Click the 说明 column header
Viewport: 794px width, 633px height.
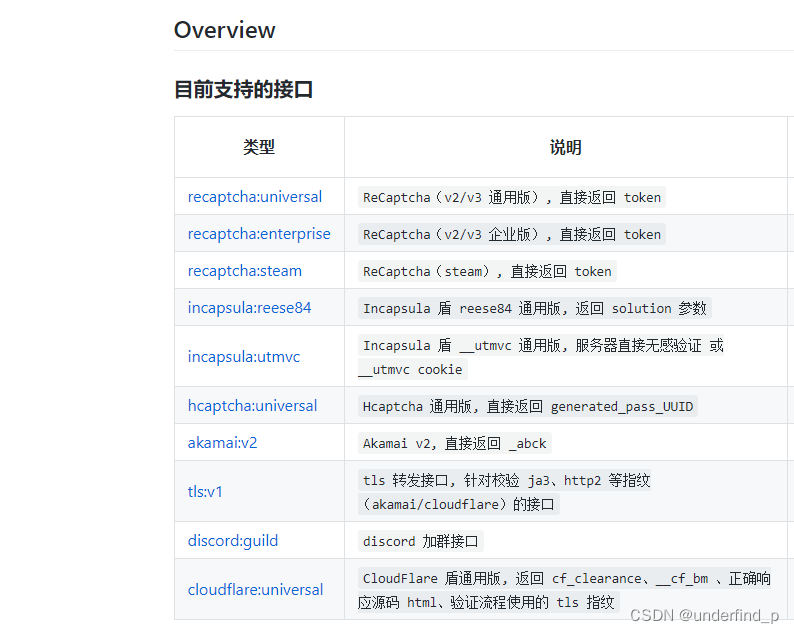pyautogui.click(x=566, y=147)
